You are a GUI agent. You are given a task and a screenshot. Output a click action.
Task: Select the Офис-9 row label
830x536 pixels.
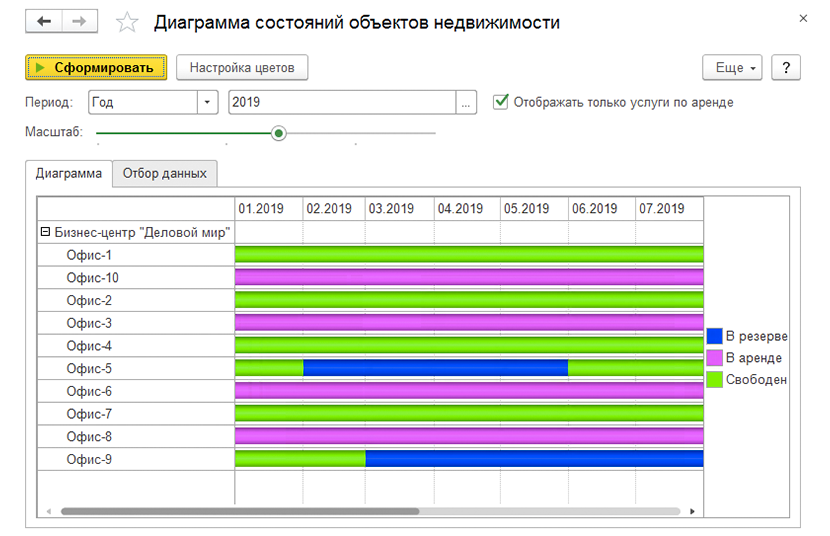click(89, 460)
